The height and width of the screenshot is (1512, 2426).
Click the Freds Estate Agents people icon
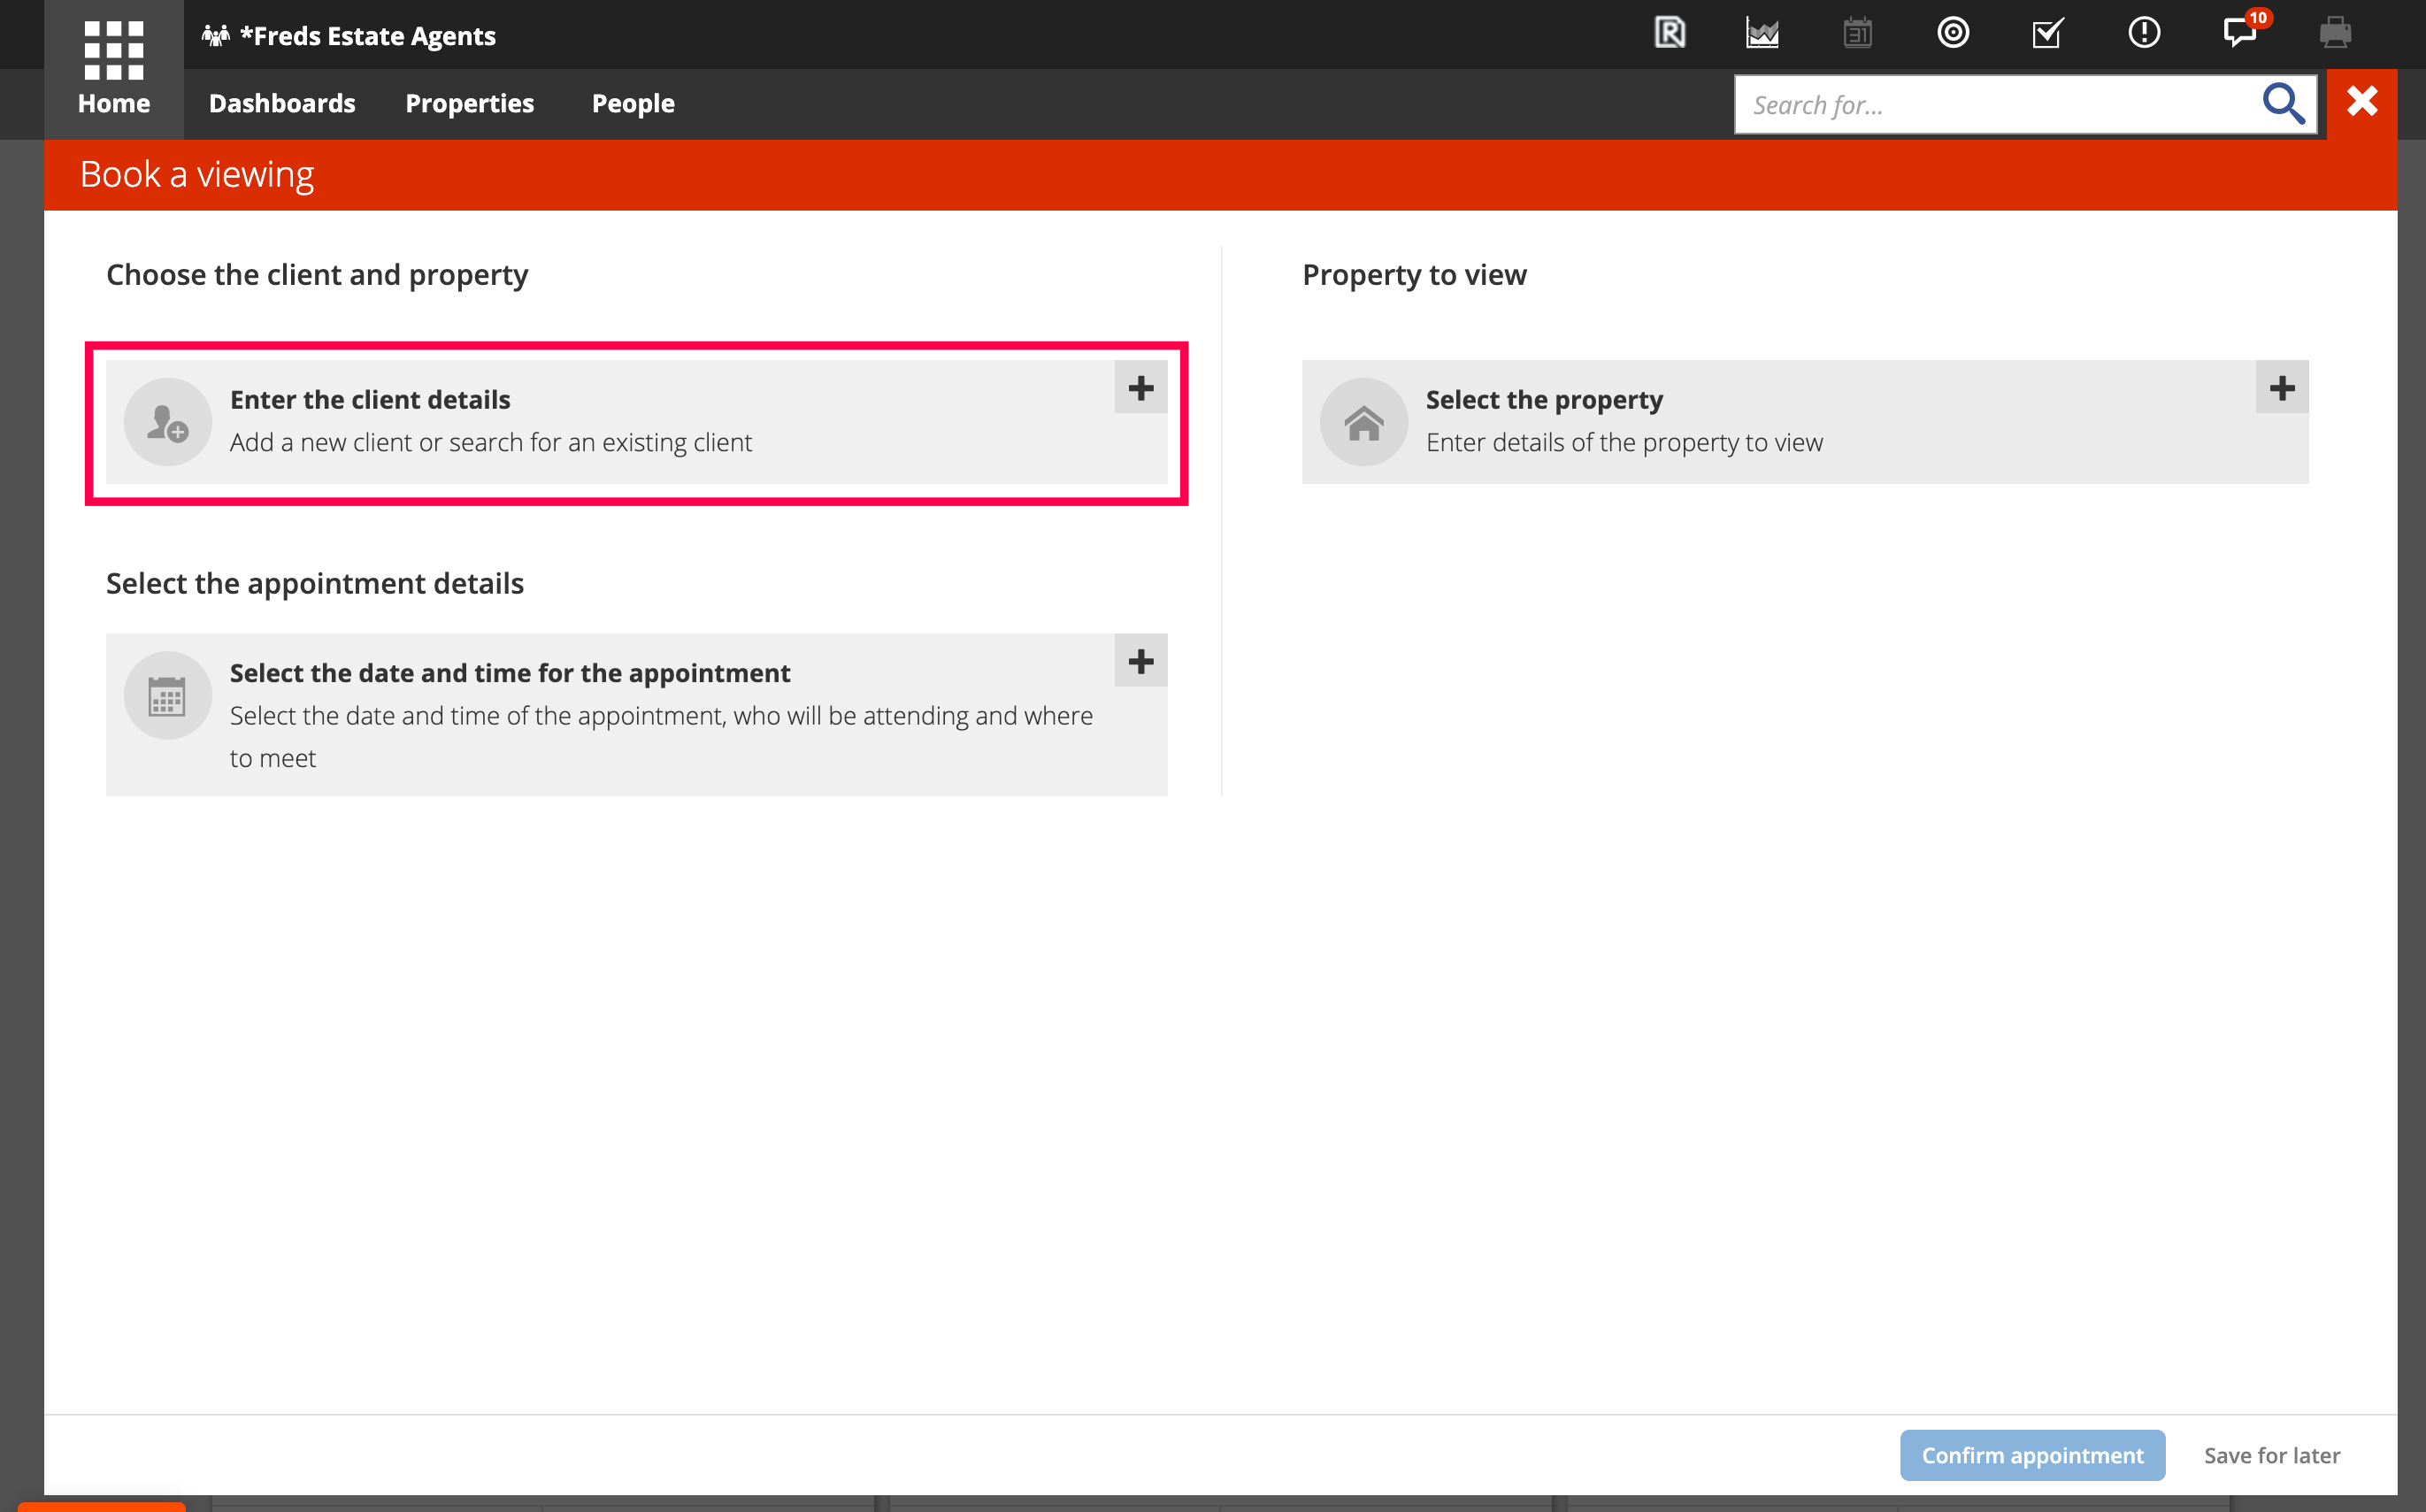(215, 36)
